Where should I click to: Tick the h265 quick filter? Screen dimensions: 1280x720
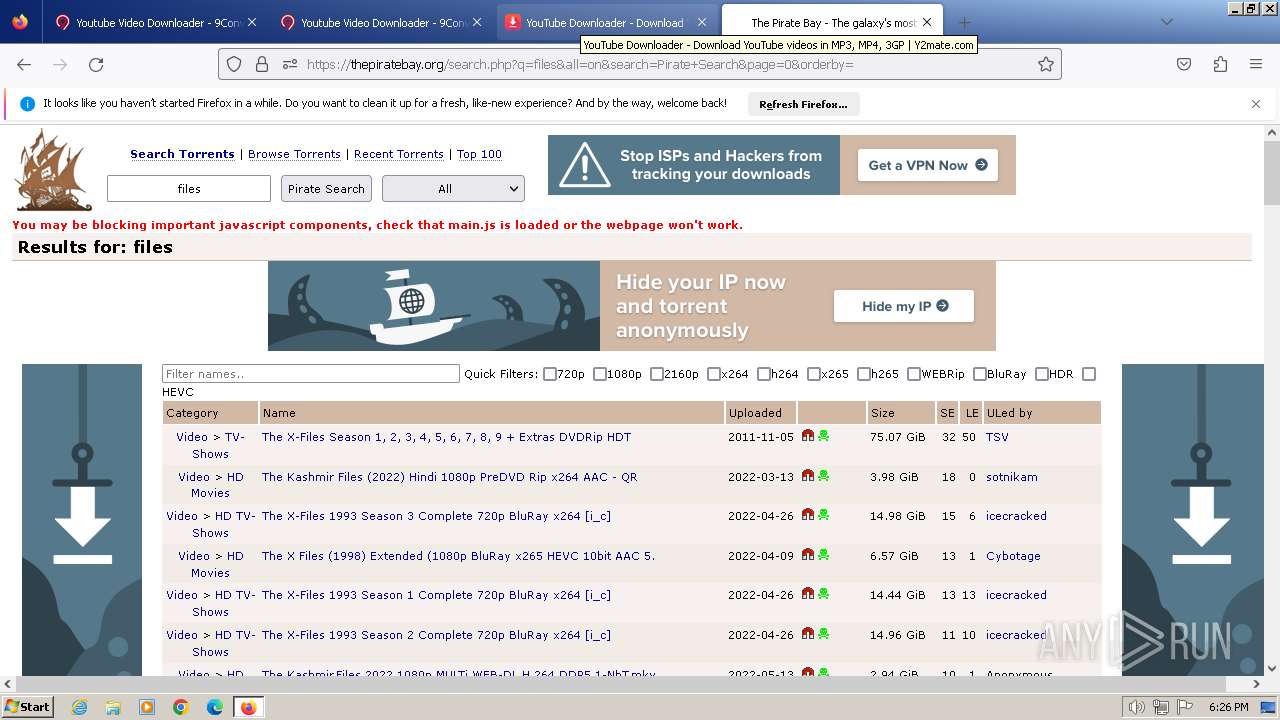coord(864,374)
